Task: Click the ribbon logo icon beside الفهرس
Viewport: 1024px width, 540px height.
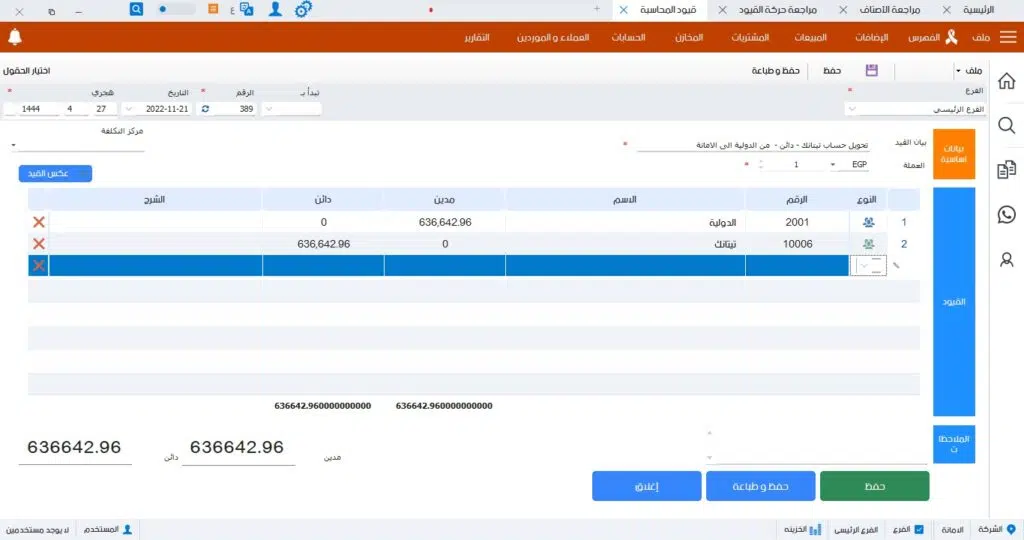Action: point(952,37)
